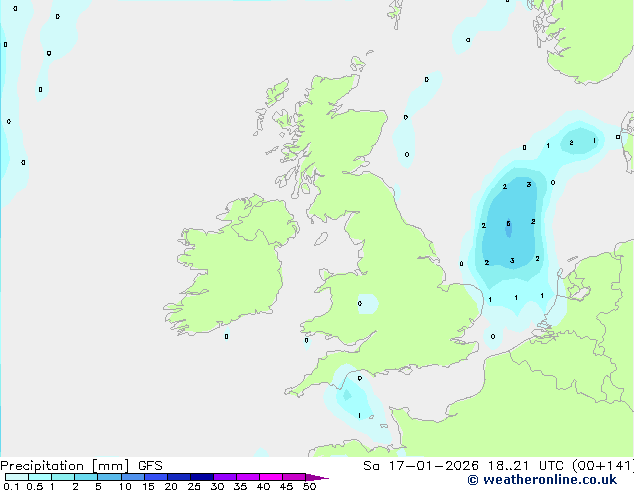The width and height of the screenshot is (634, 490).
Task: Click the 'GFS' model label
Action: (150, 466)
